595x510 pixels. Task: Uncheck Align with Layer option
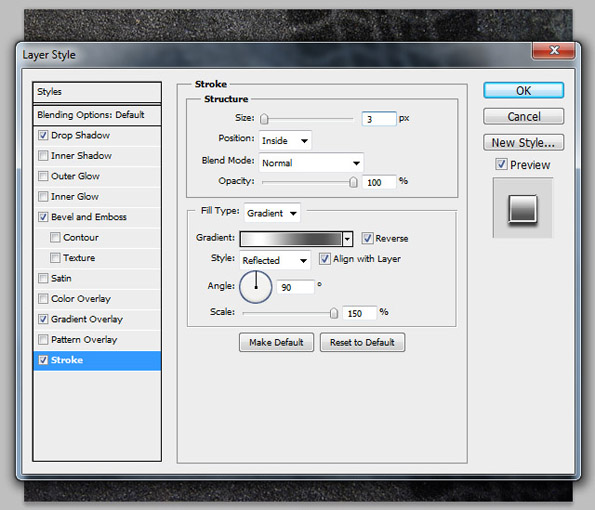324,259
